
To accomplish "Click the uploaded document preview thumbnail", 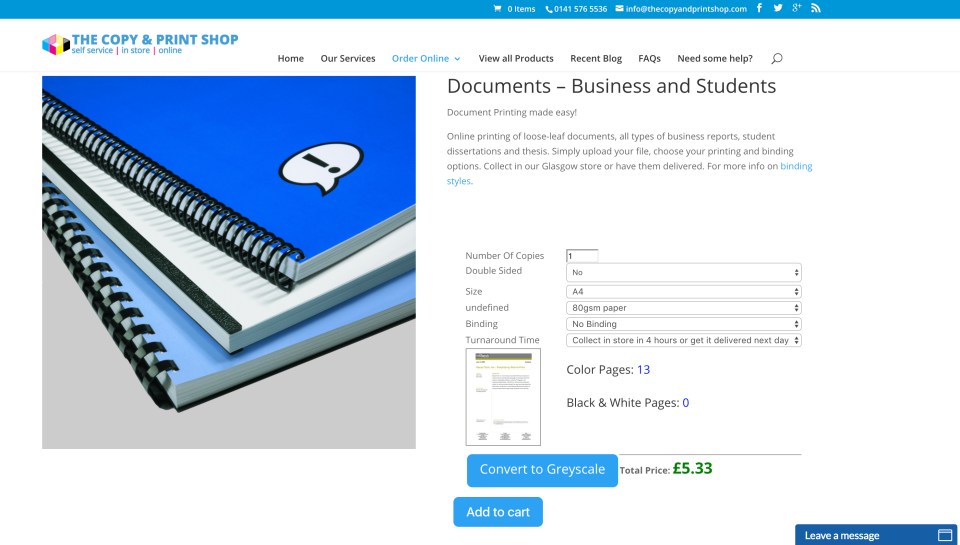I will [503, 397].
